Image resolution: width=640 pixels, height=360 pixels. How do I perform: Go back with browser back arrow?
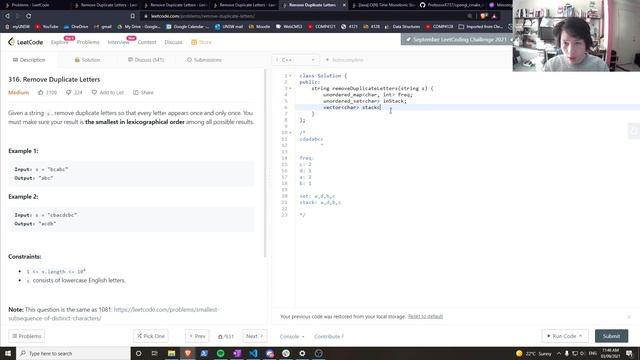(7, 16)
